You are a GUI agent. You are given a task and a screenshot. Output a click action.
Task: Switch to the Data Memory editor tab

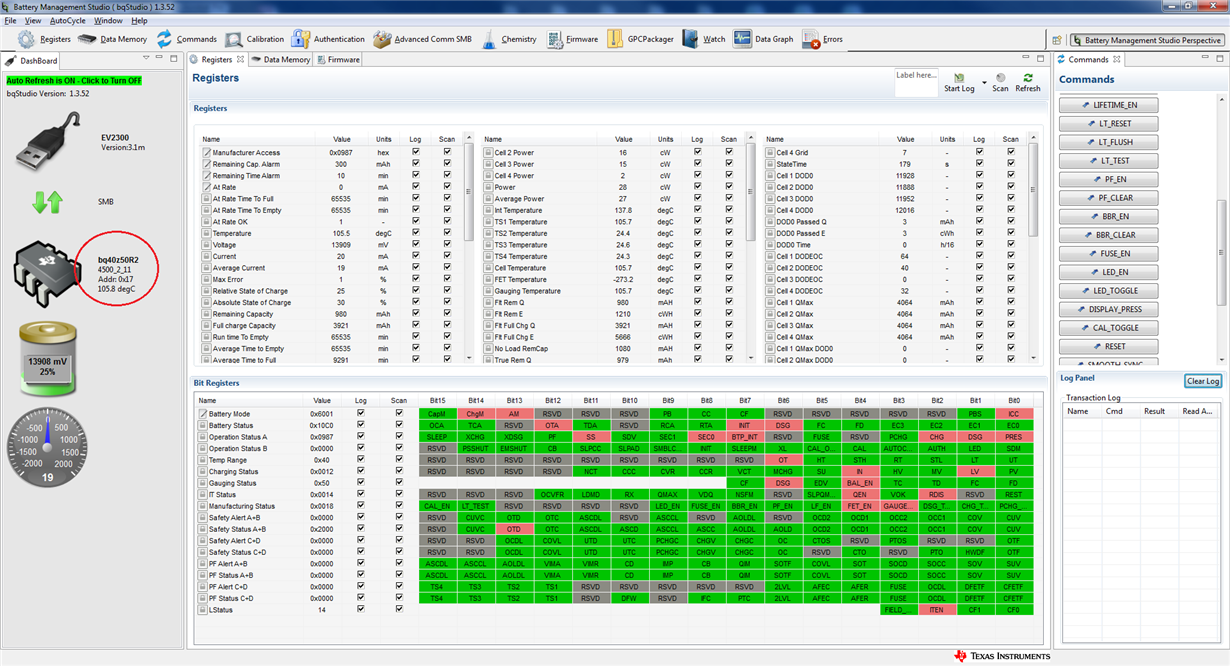(280, 60)
